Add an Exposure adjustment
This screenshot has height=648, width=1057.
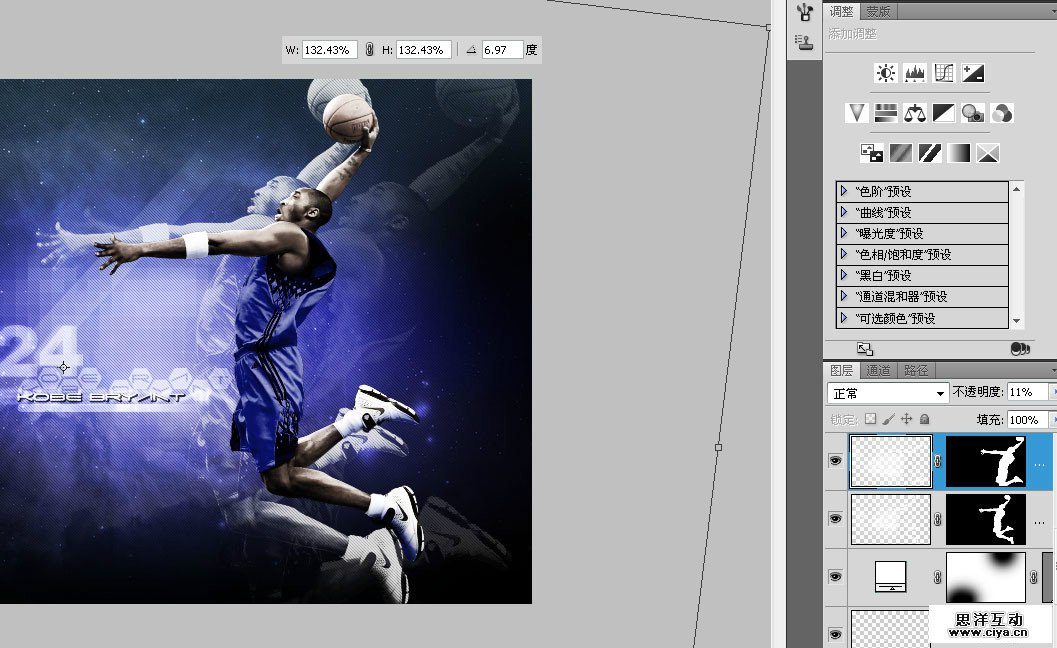pyautogui.click(x=973, y=73)
